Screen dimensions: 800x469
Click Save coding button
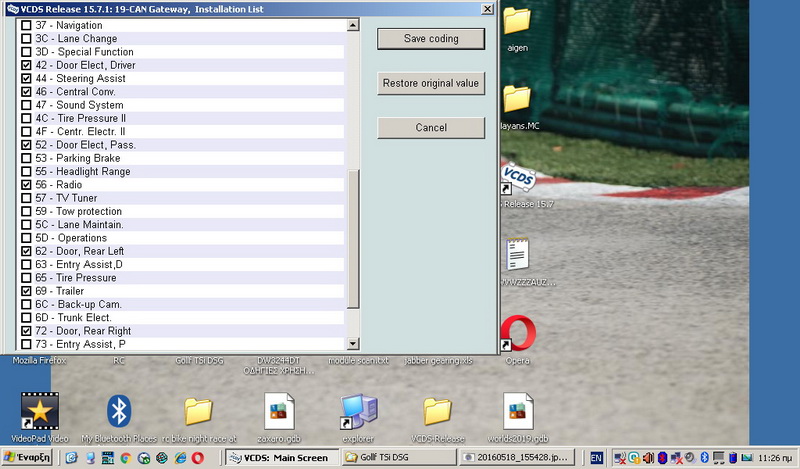click(431, 39)
